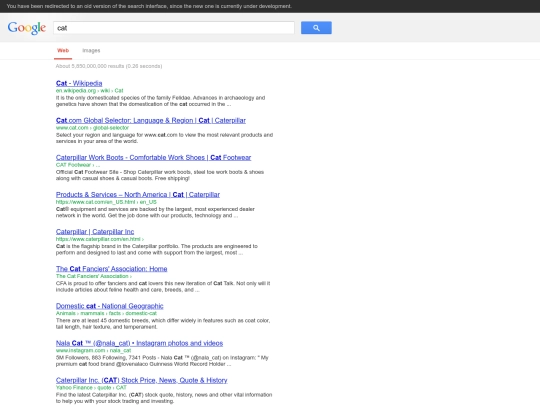Click the 'Find the latest Caterpillar Inc.' snippet
This screenshot has height=405, width=540.
point(164,398)
